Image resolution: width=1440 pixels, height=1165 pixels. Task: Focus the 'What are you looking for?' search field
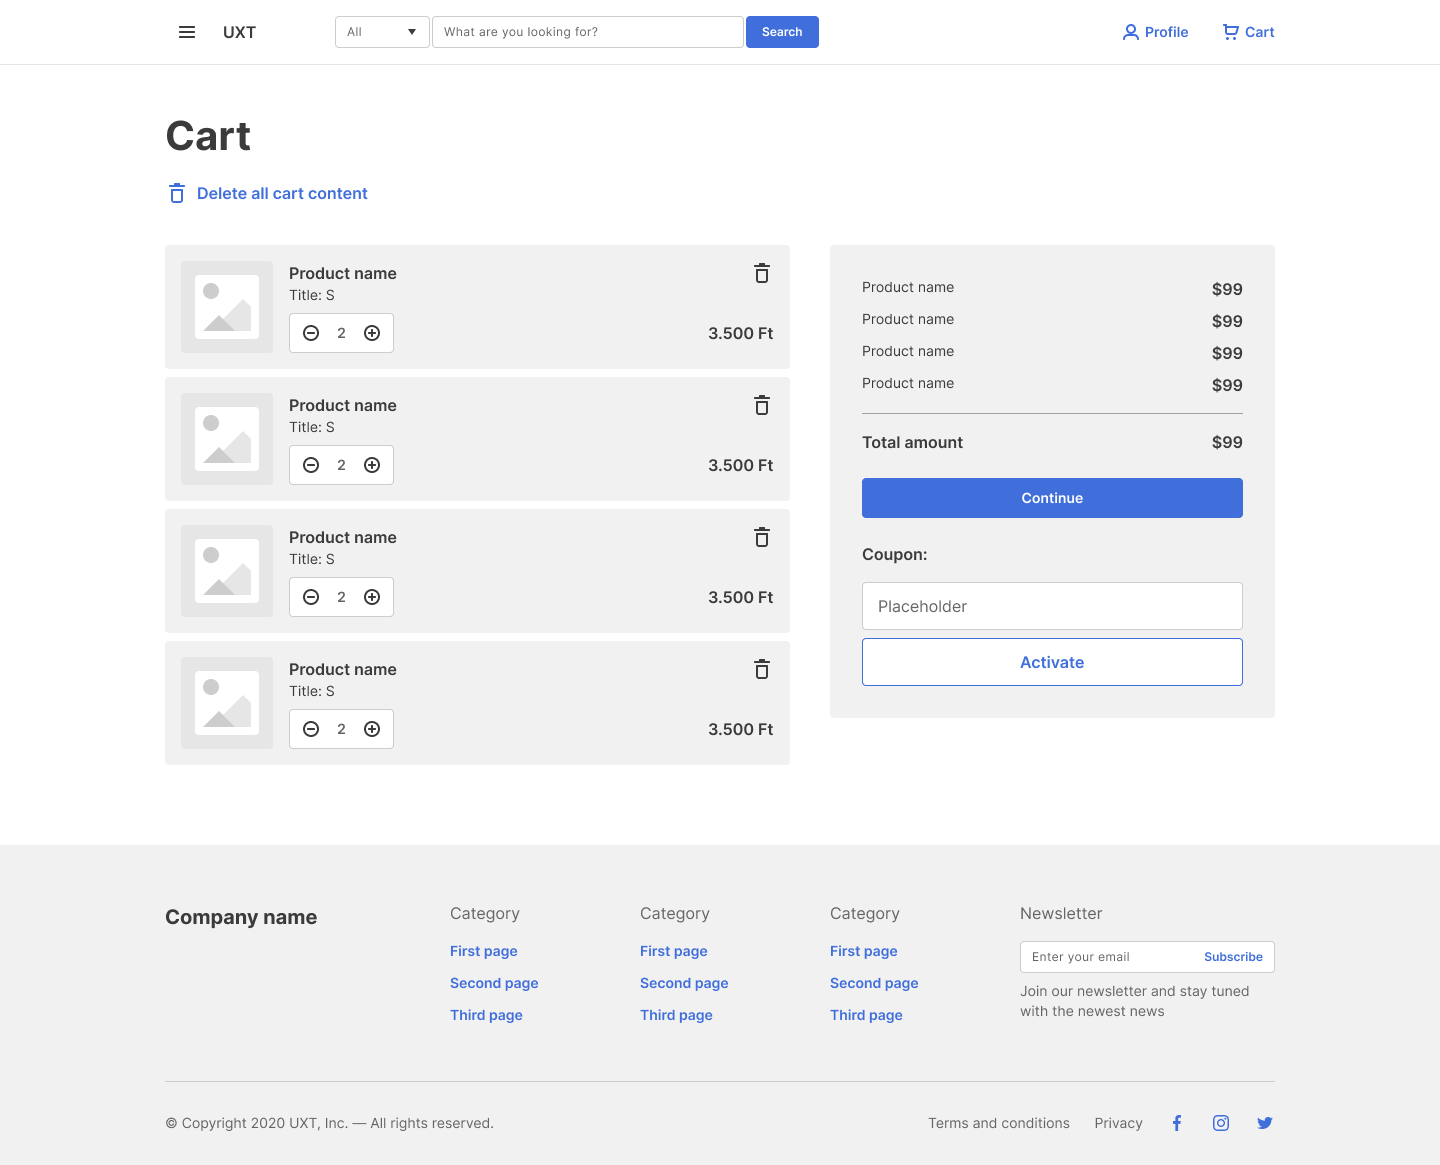tap(588, 32)
